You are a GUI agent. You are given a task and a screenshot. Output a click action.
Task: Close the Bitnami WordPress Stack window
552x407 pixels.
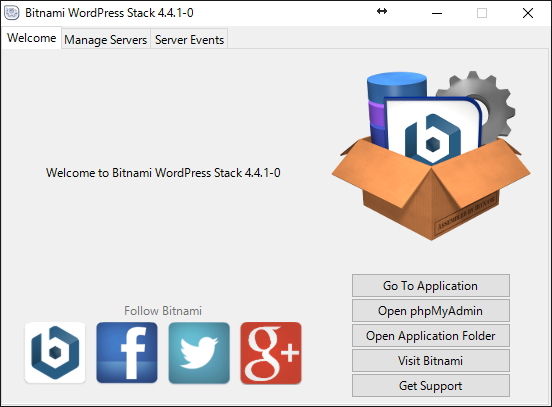528,13
